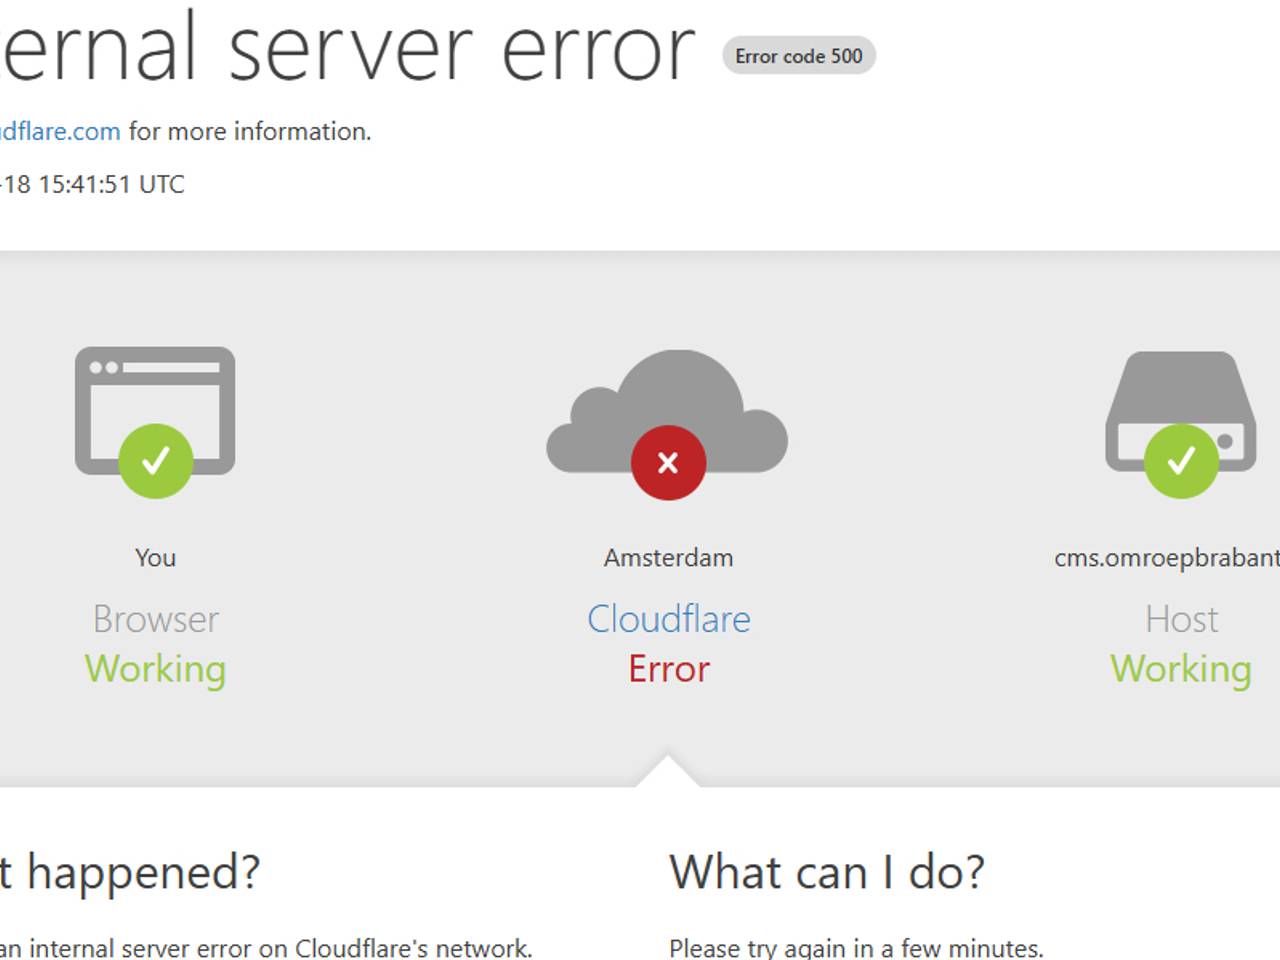This screenshot has width=1280, height=960.
Task: Open the blue Cloudflare link under Amsterdam
Action: (x=668, y=619)
